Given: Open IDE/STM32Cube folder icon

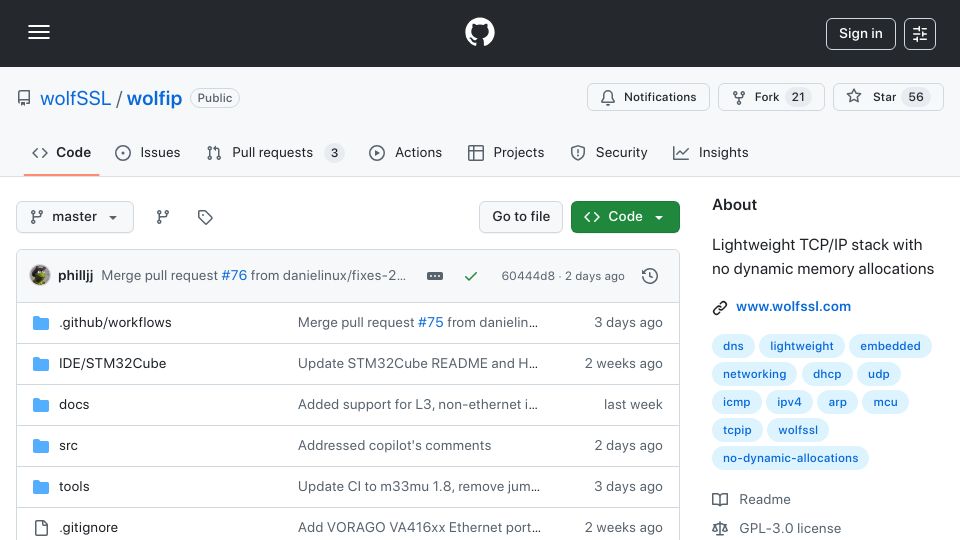Looking at the screenshot, I should (x=41, y=364).
